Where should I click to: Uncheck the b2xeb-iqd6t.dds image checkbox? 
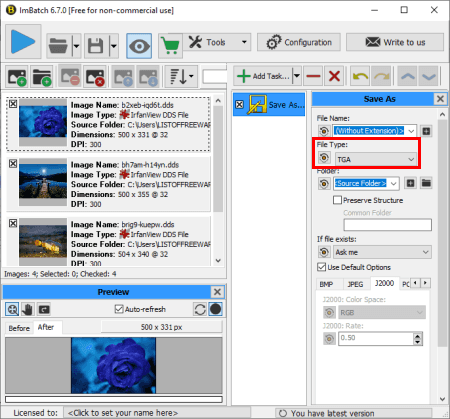[13, 104]
